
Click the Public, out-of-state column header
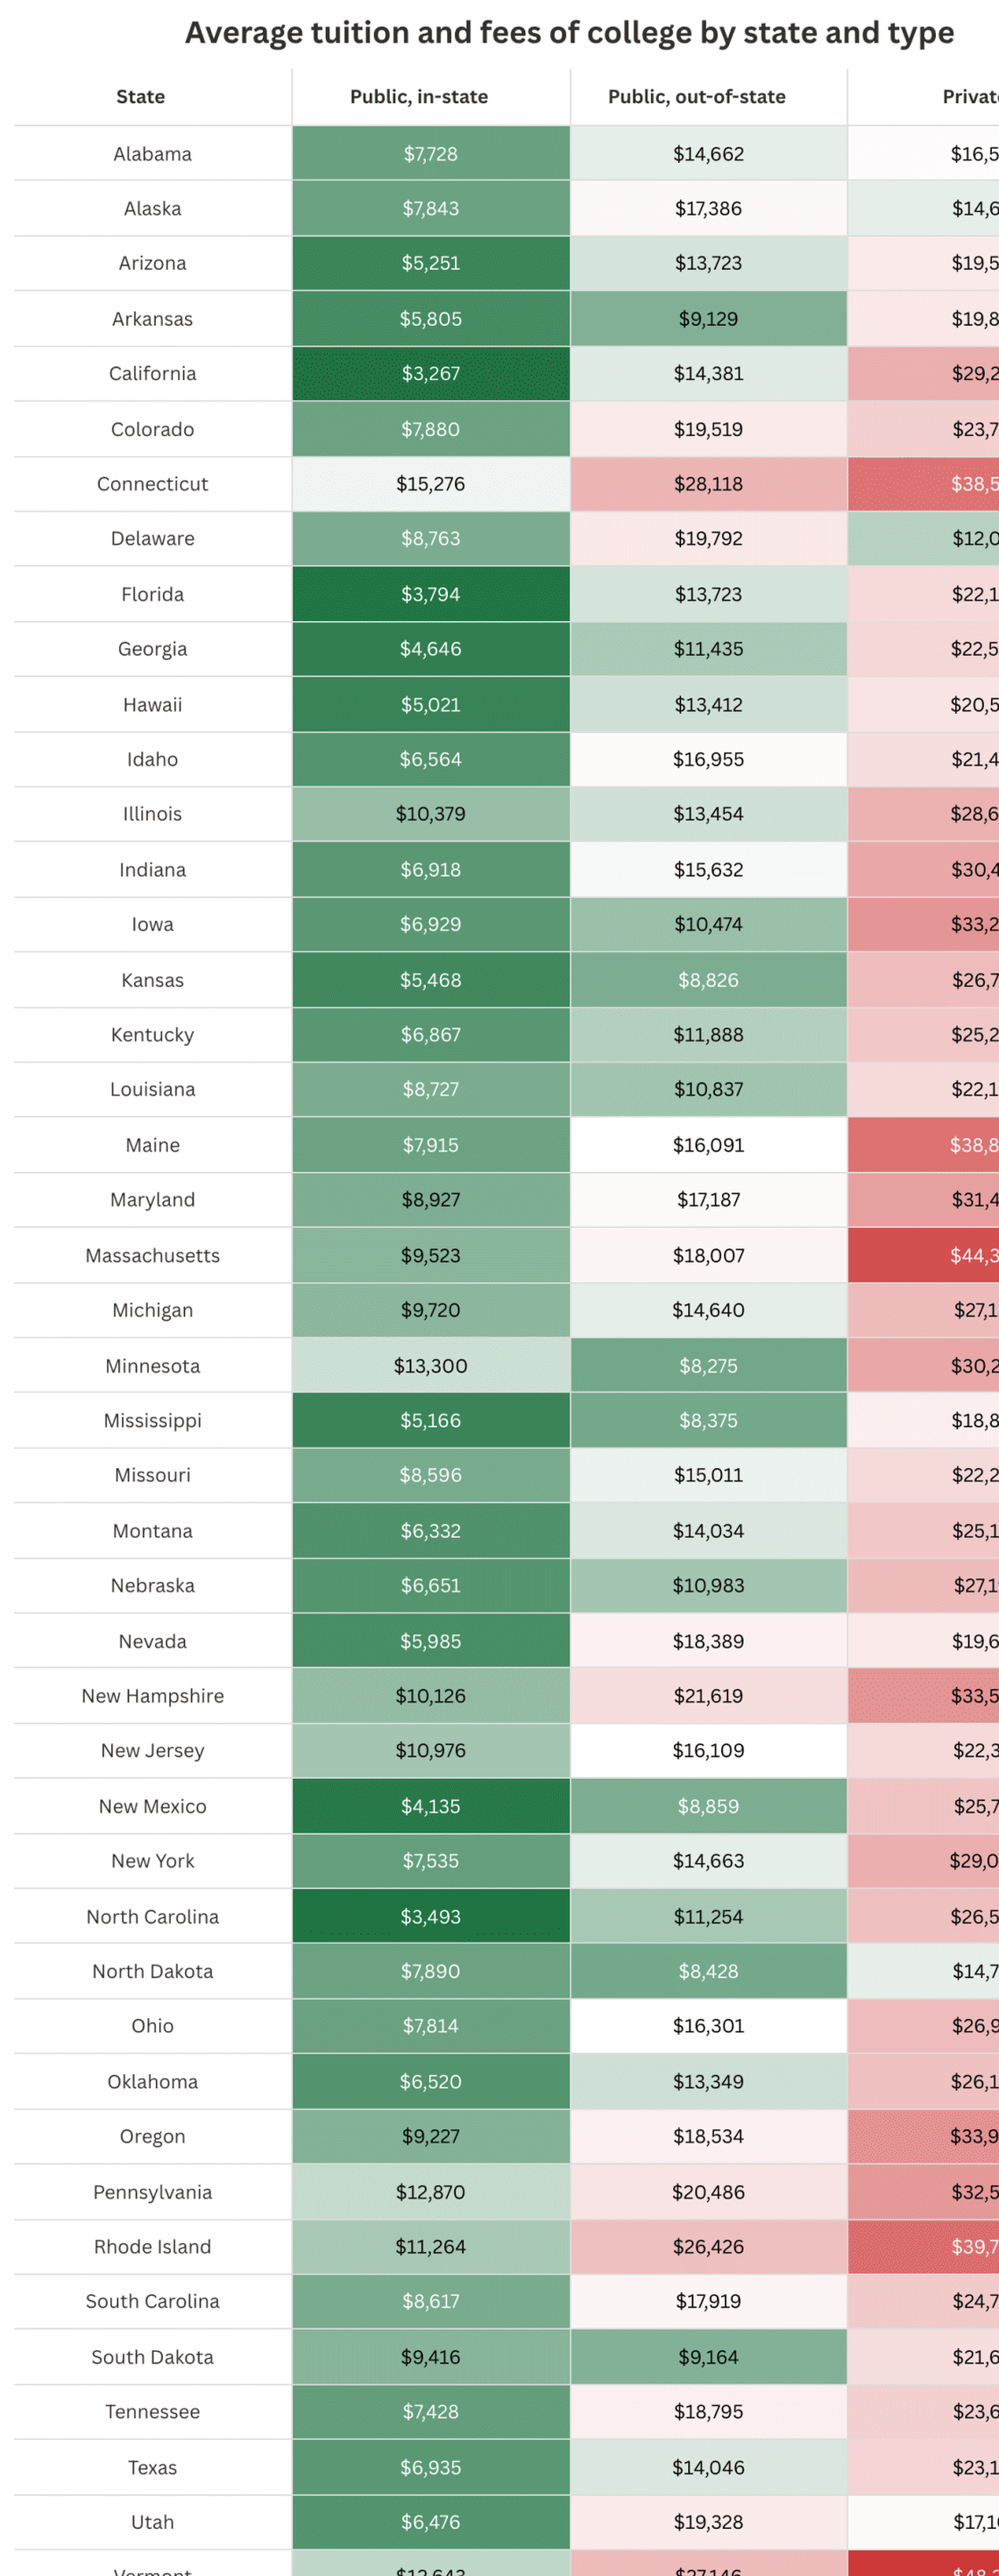(696, 97)
